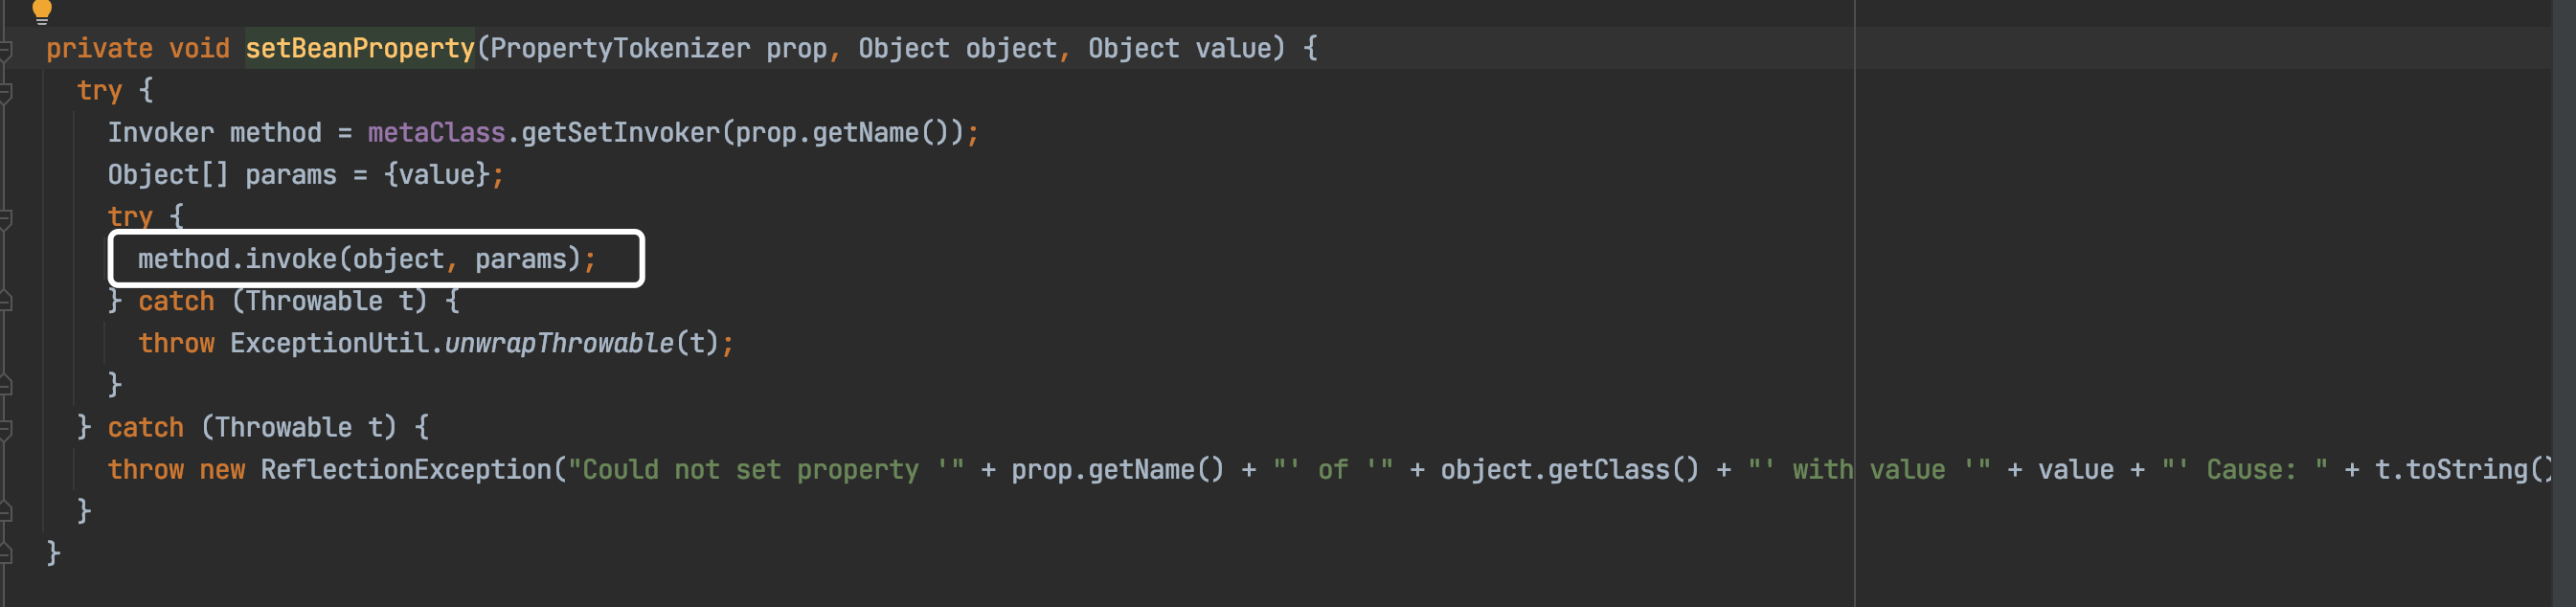This screenshot has height=607, width=2576.
Task: Click the Object[] params variable declaration
Action: pos(222,175)
